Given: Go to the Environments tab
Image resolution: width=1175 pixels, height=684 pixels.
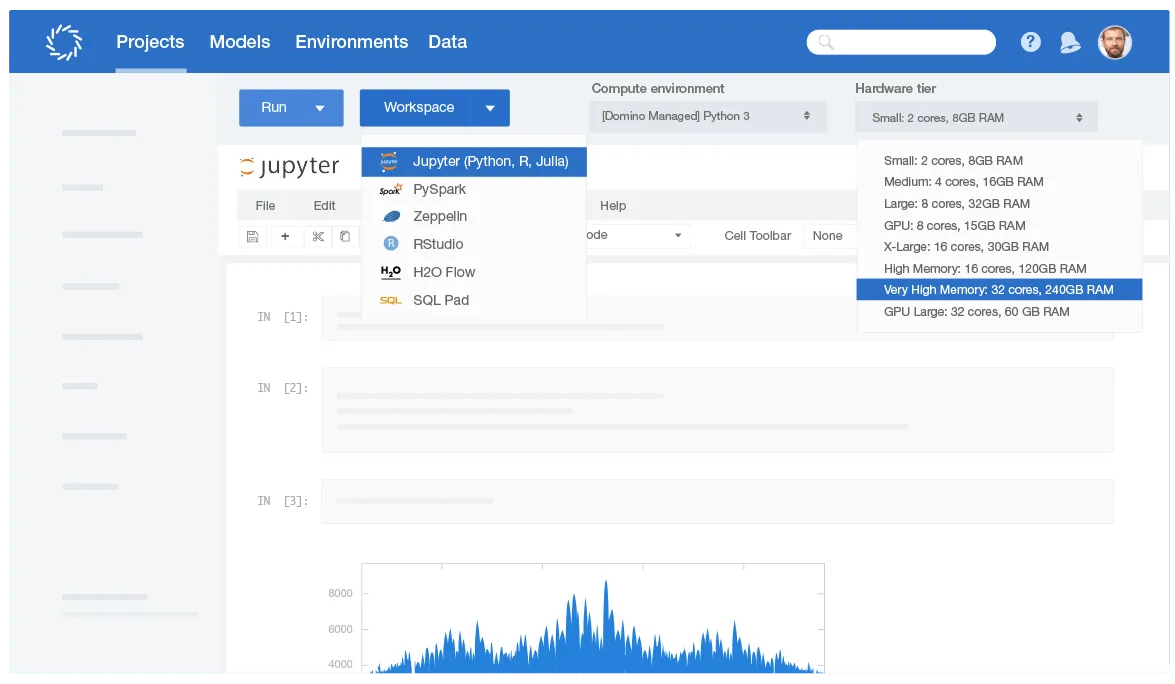Looking at the screenshot, I should [x=351, y=42].
